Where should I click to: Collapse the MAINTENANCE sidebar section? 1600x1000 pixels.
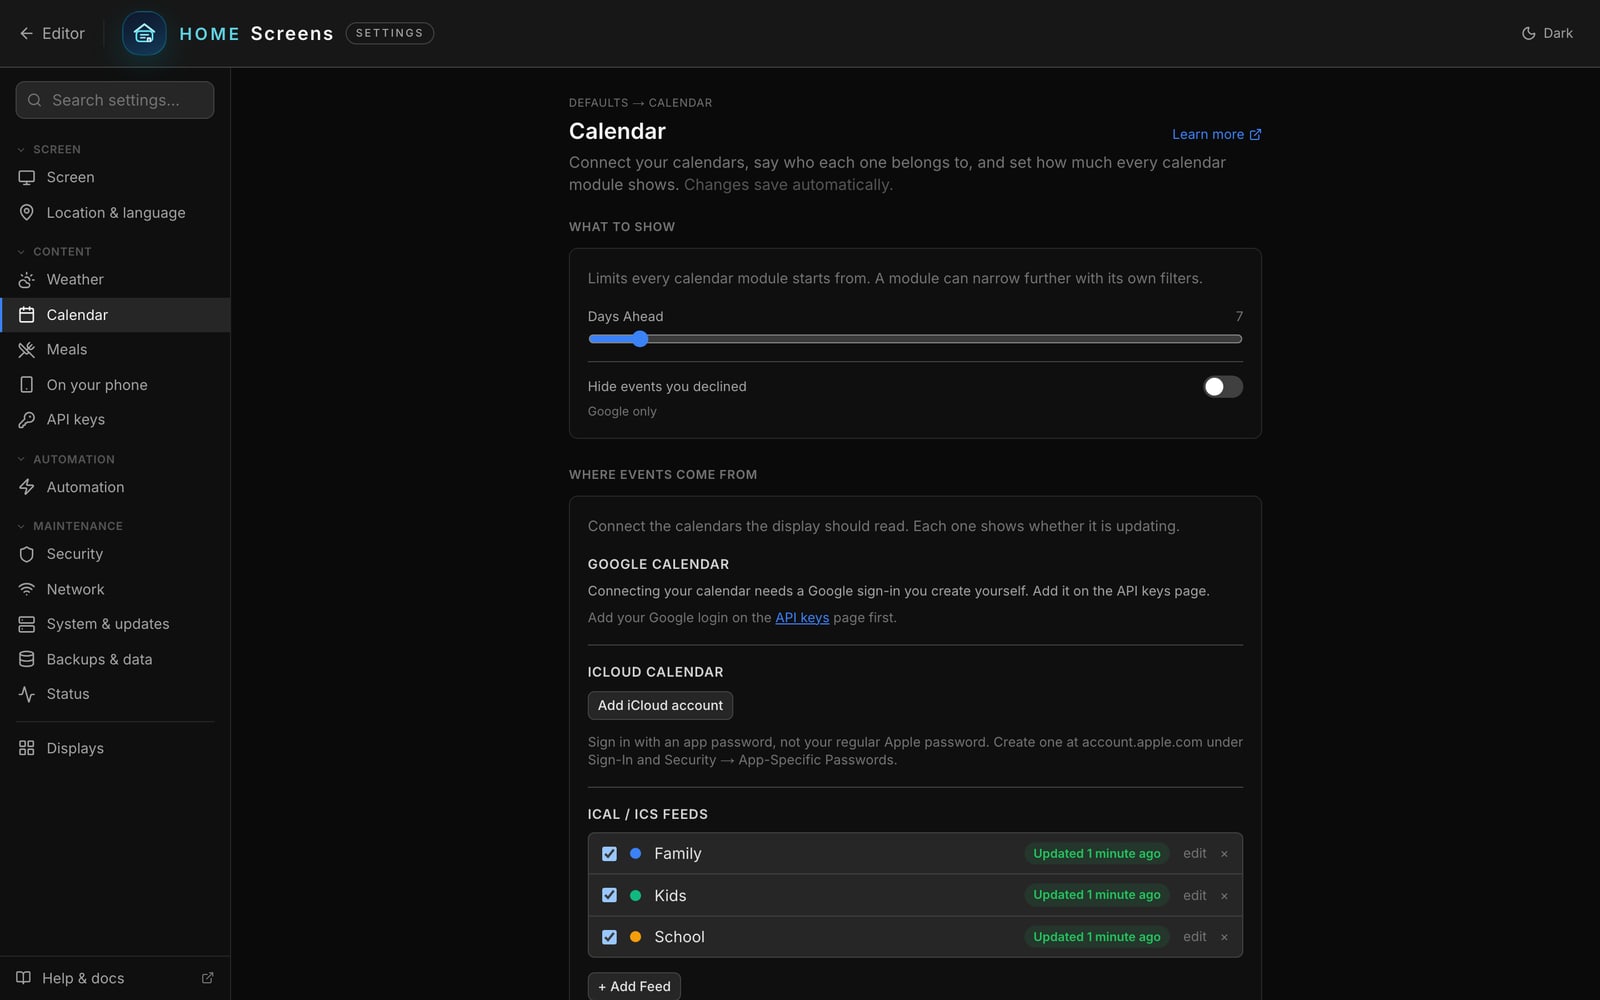(x=70, y=526)
